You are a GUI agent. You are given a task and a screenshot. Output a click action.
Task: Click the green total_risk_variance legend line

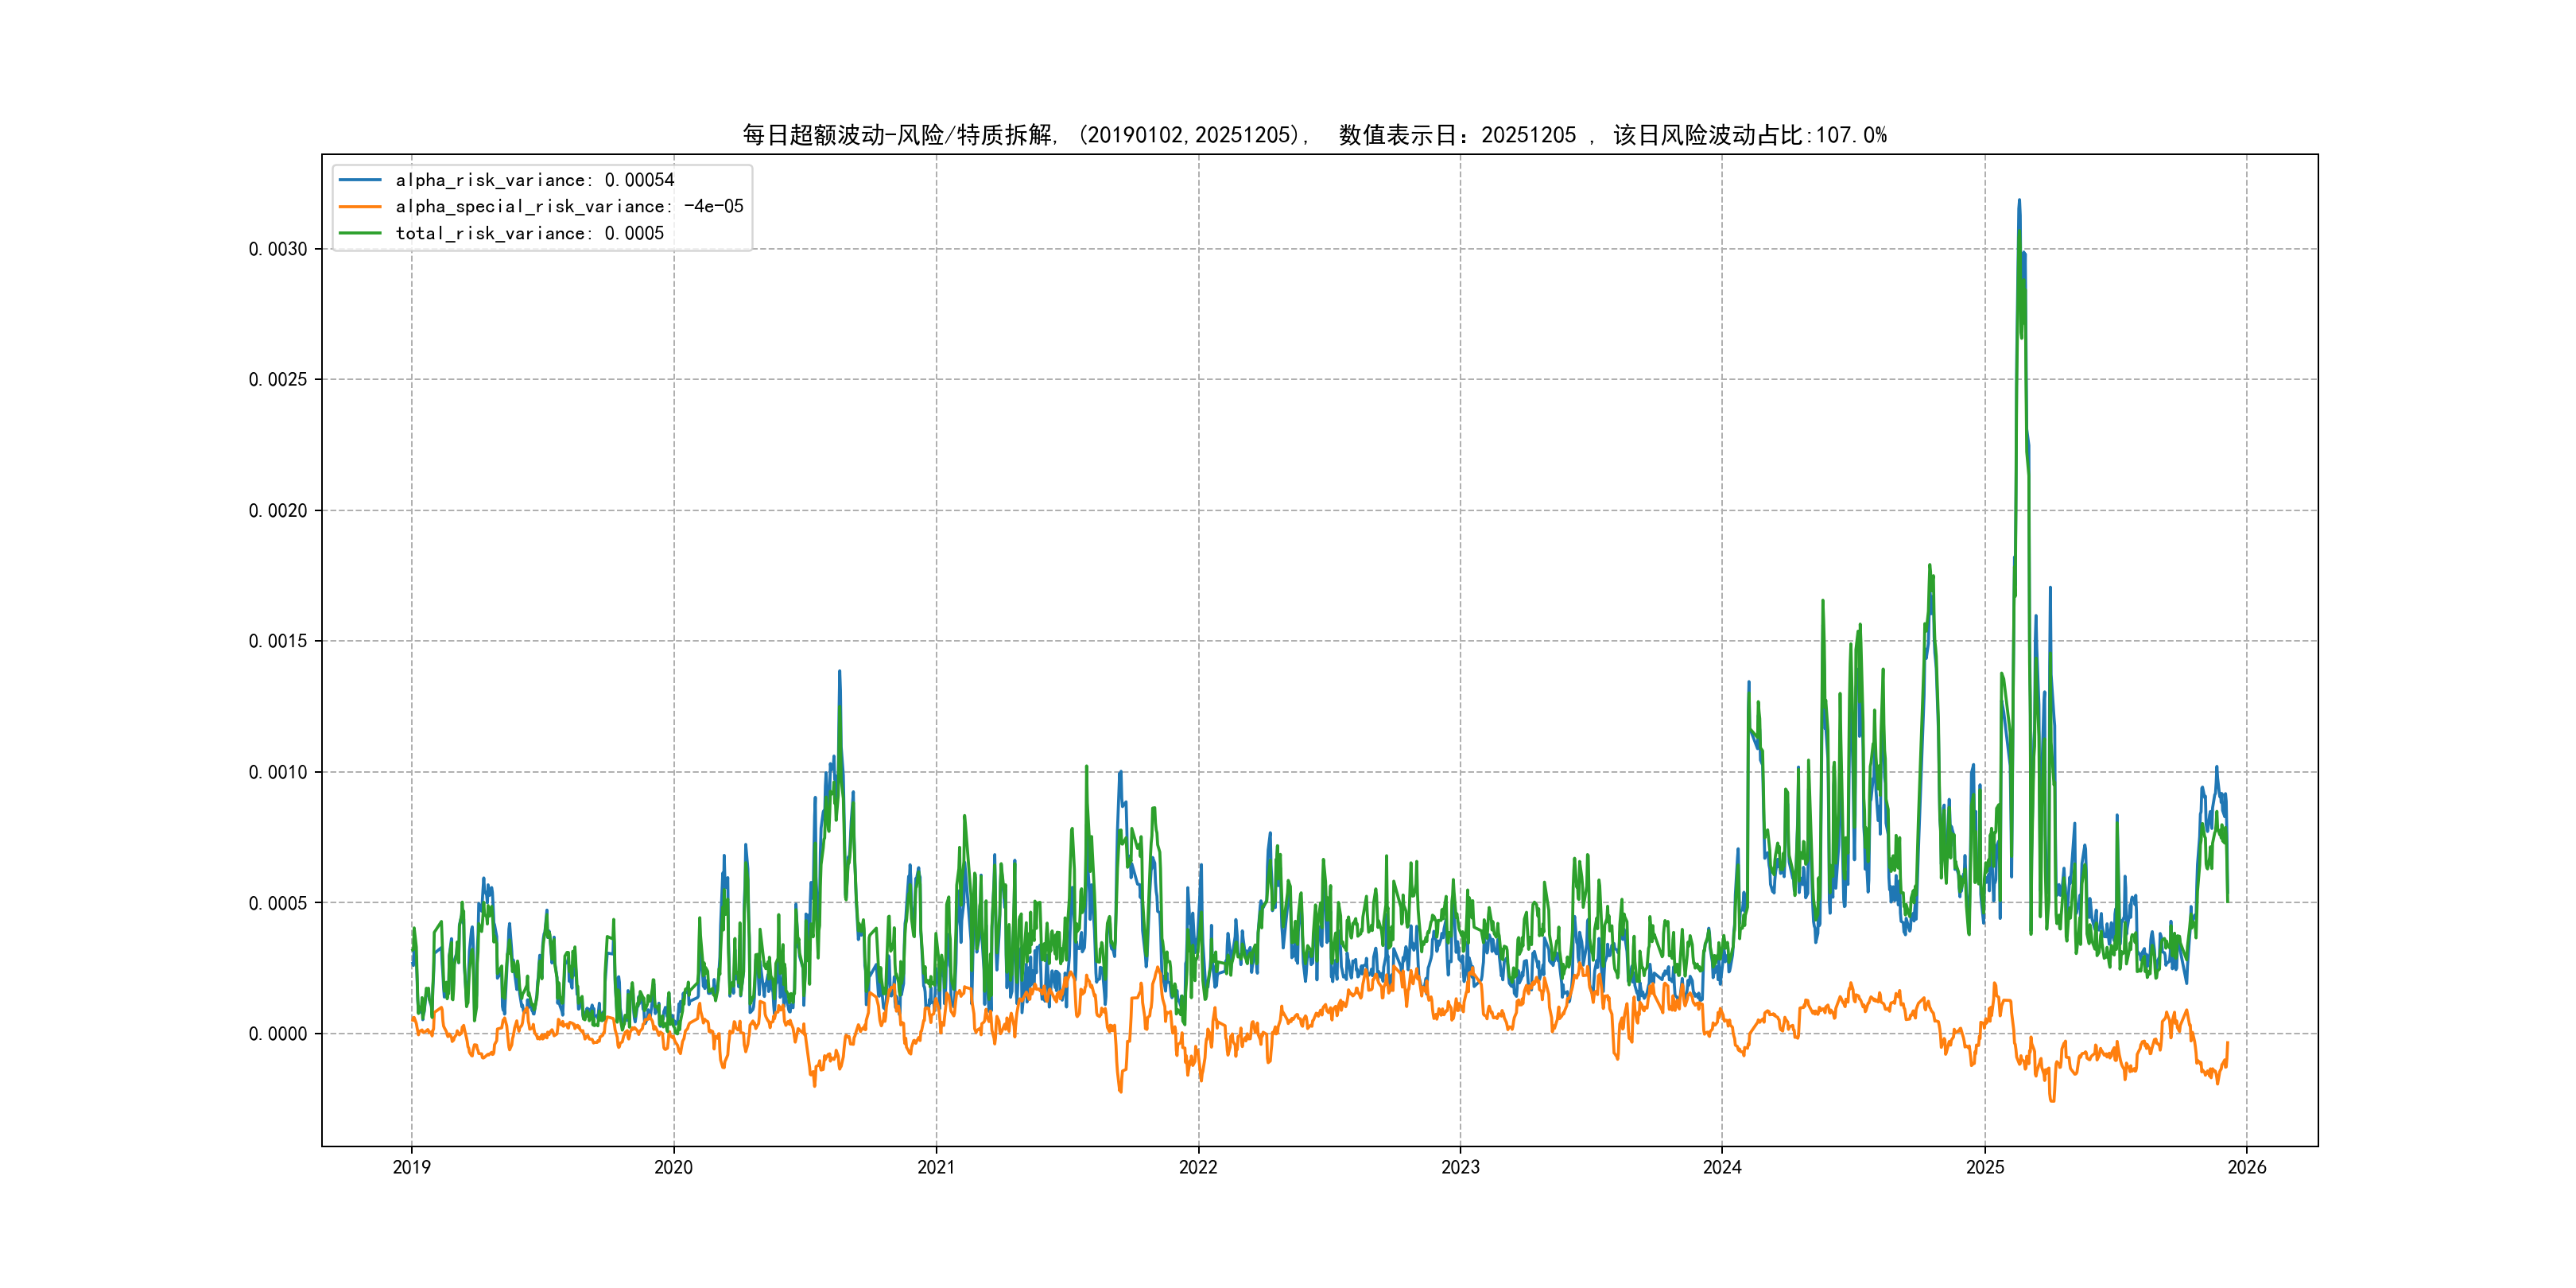360,233
